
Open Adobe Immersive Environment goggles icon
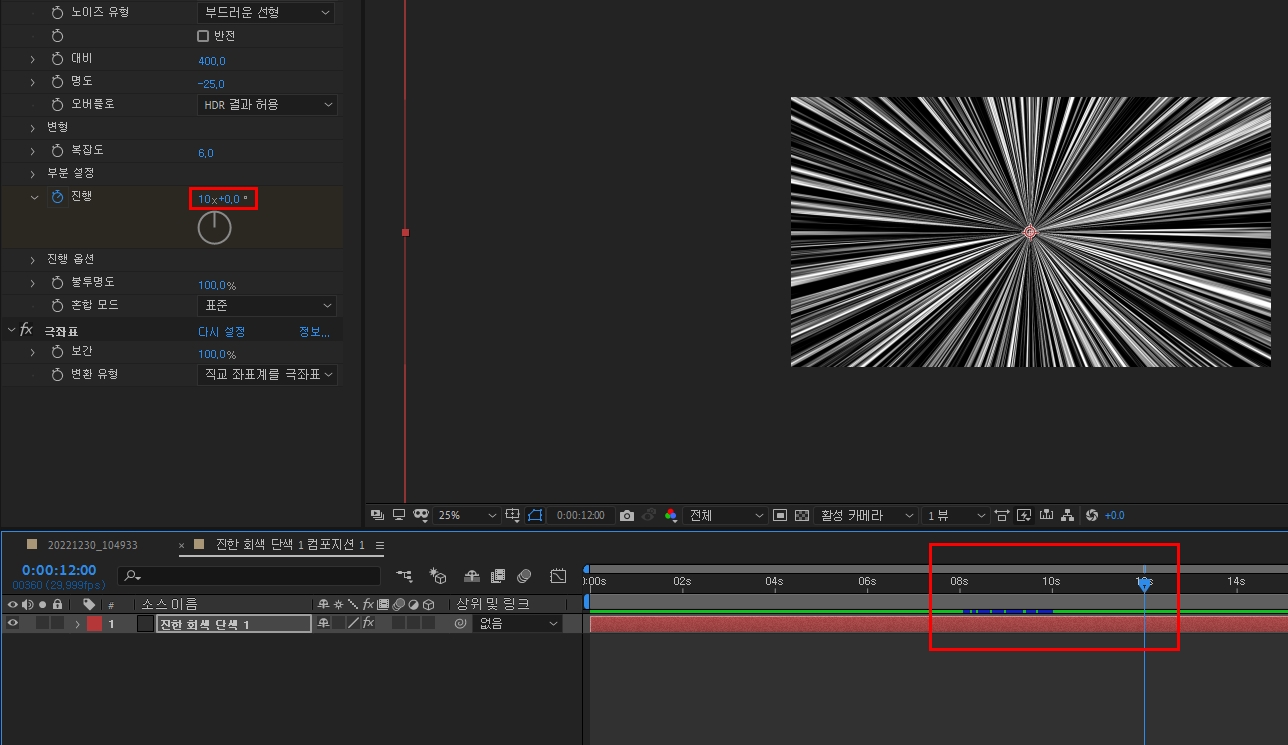pyautogui.click(x=421, y=515)
